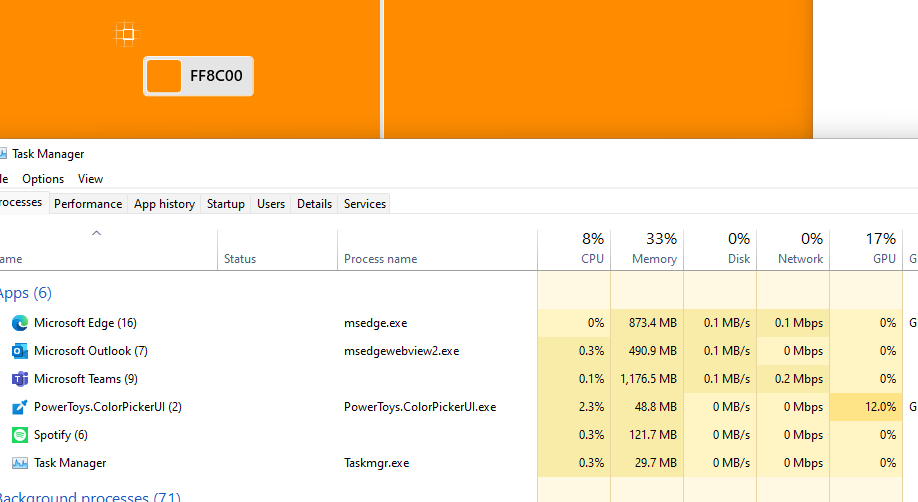918x502 pixels.
Task: Click the 1,176.5 MB memory cell
Action: [x=647, y=379]
